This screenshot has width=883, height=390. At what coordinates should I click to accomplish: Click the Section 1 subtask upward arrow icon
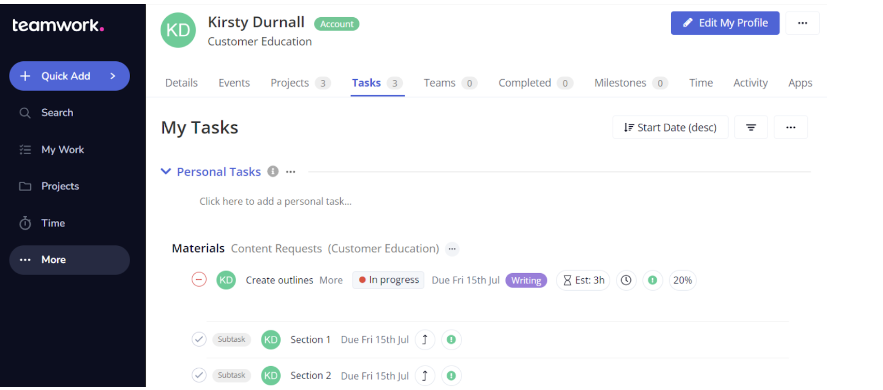coord(425,340)
